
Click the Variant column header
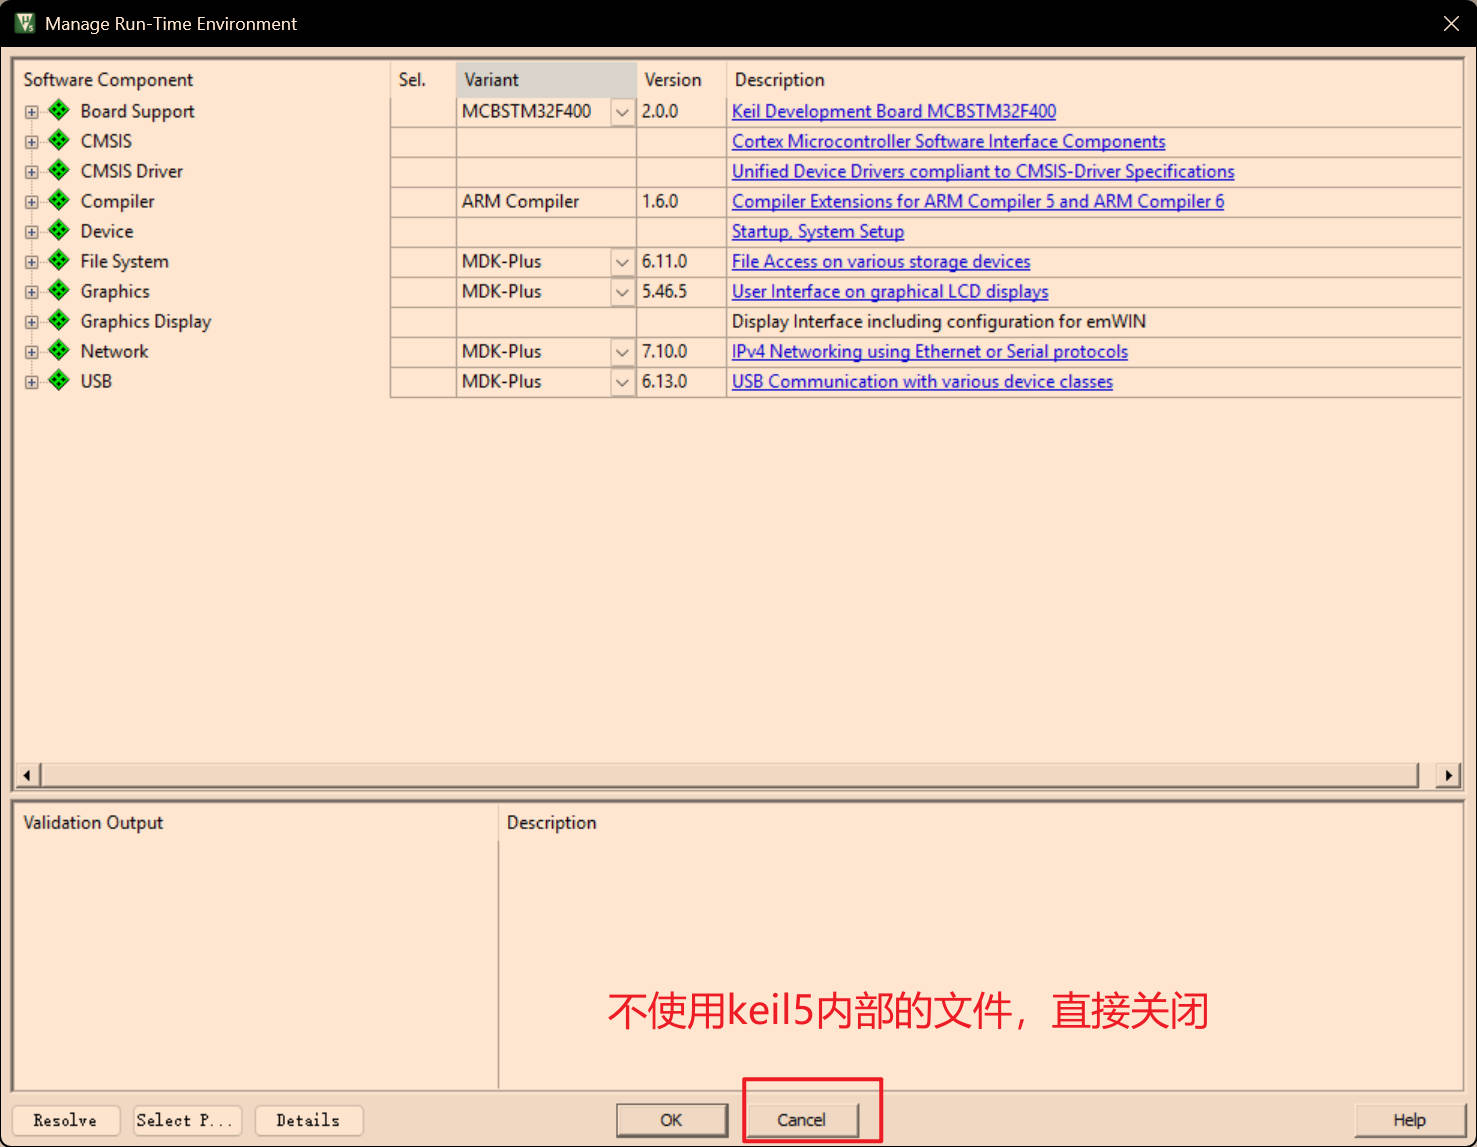pyautogui.click(x=545, y=80)
